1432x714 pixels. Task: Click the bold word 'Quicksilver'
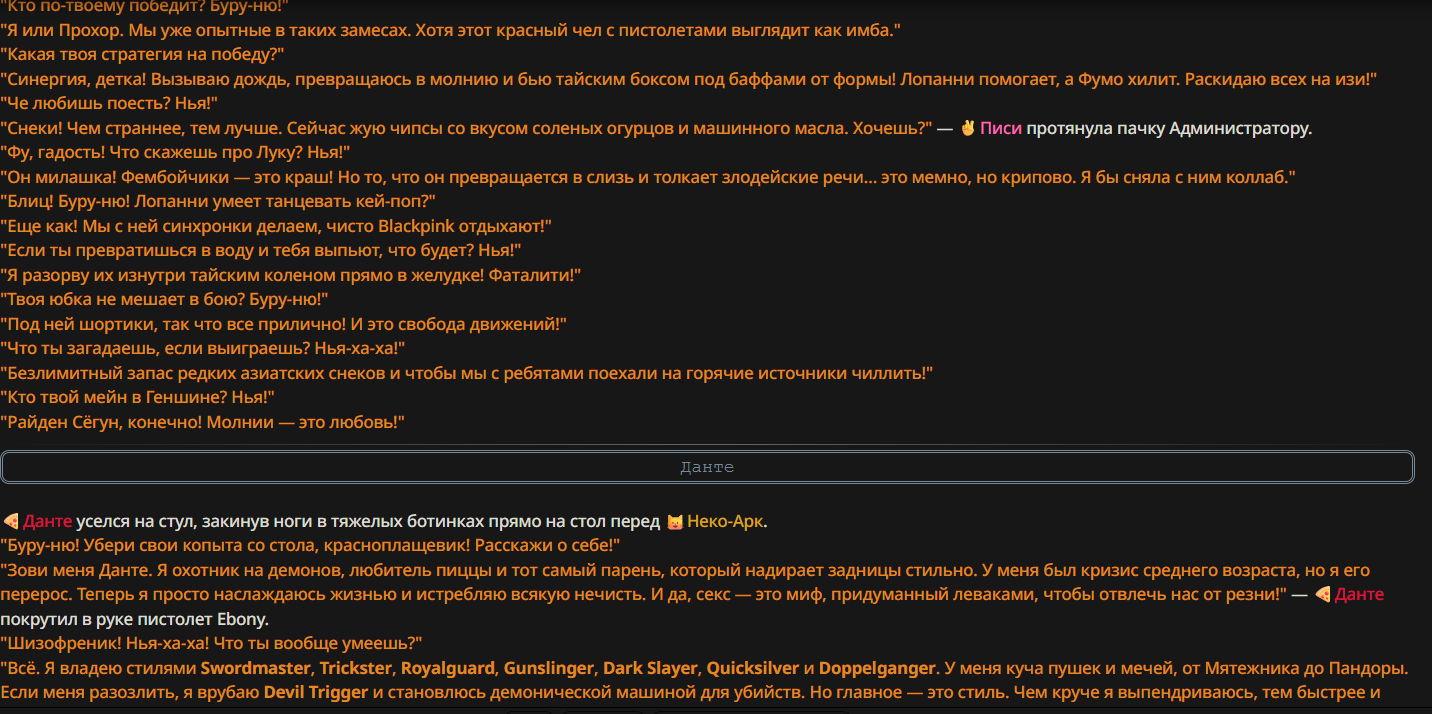click(751, 668)
